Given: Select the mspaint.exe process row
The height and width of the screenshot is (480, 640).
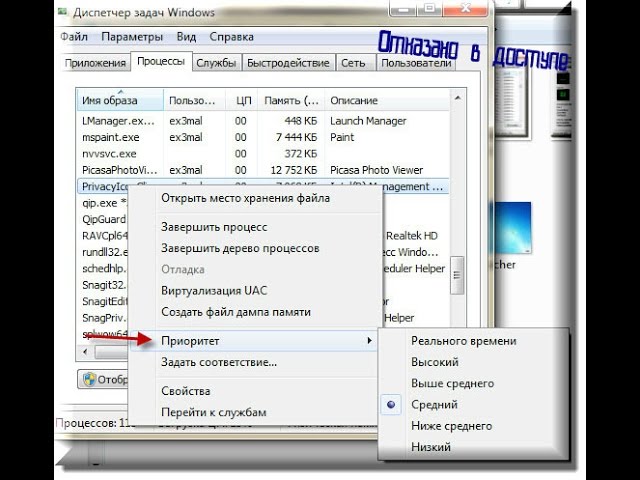Looking at the screenshot, I should (263, 137).
